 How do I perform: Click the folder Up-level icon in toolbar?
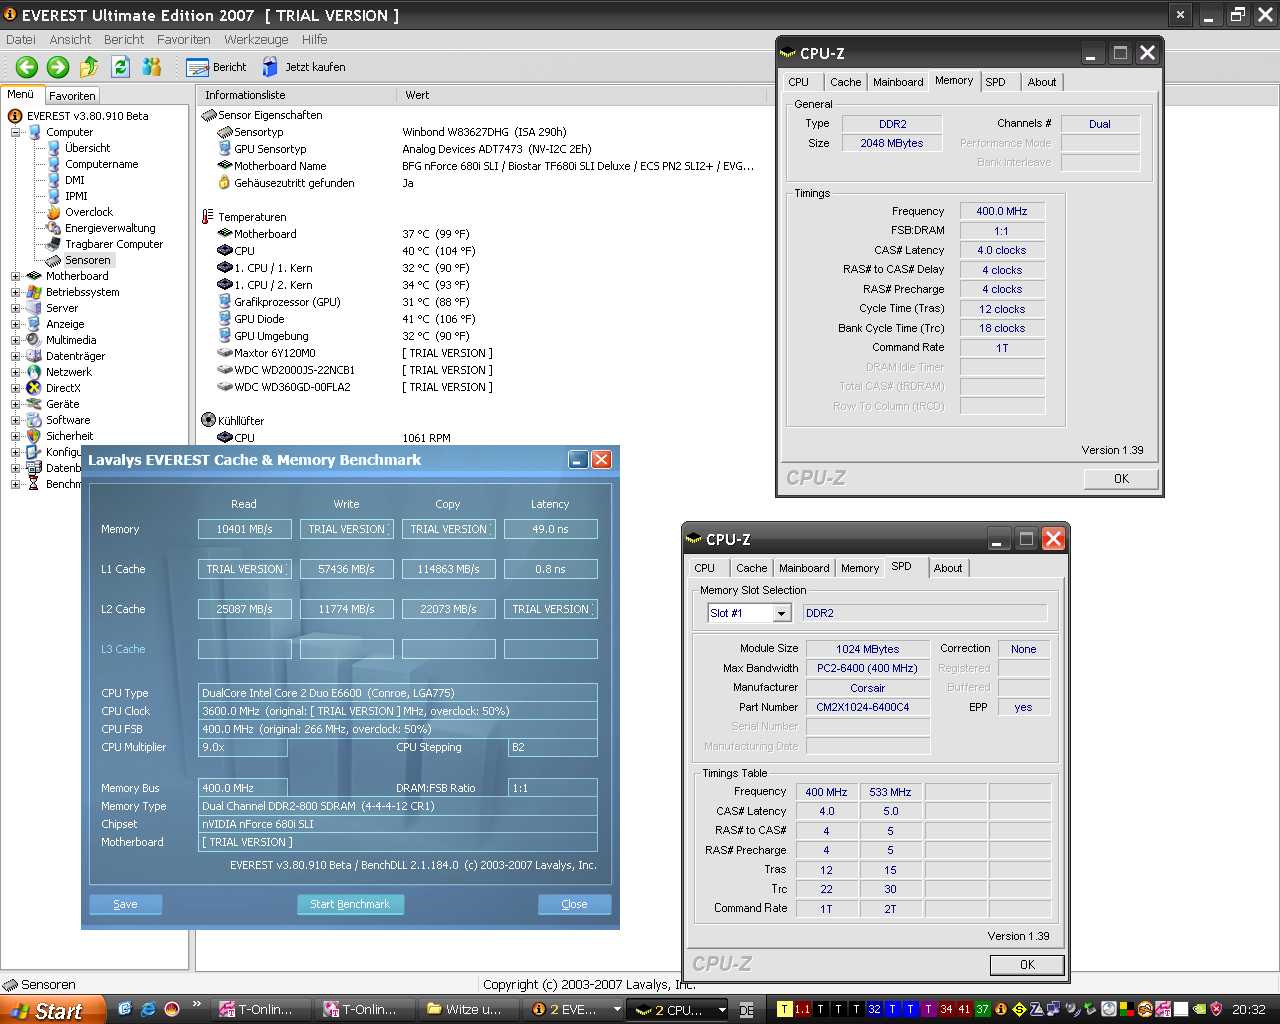89,67
